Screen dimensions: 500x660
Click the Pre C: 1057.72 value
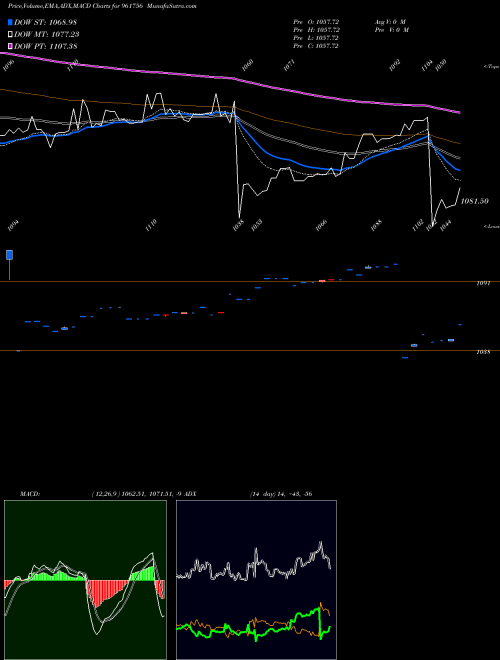pos(316,46)
